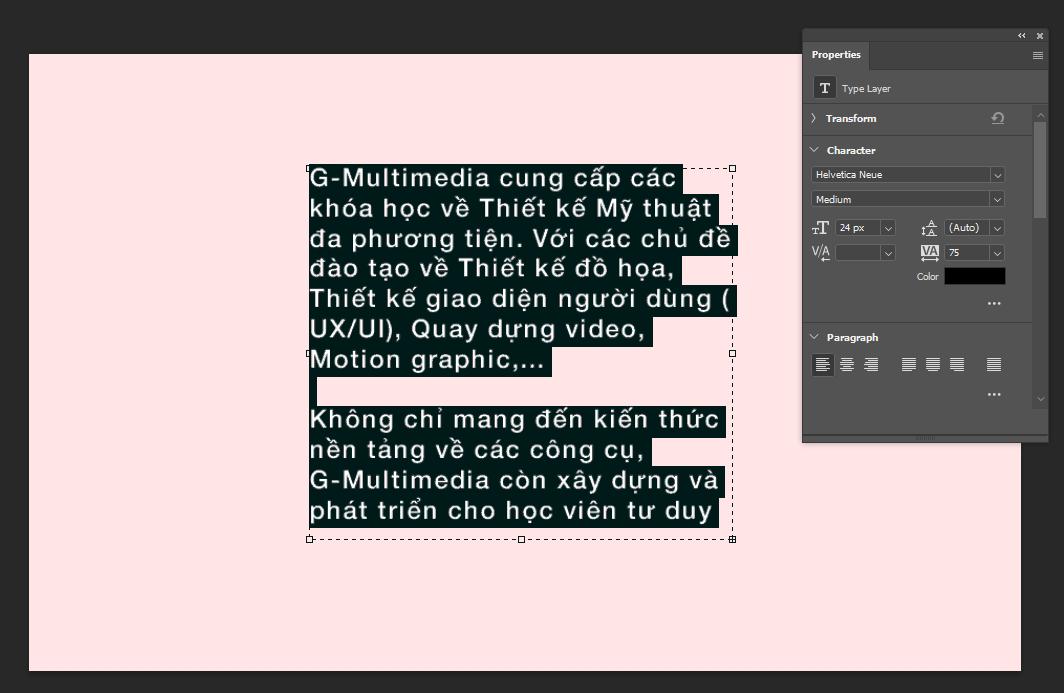Expand the Transform section
This screenshot has height=693, width=1064.
(813, 118)
